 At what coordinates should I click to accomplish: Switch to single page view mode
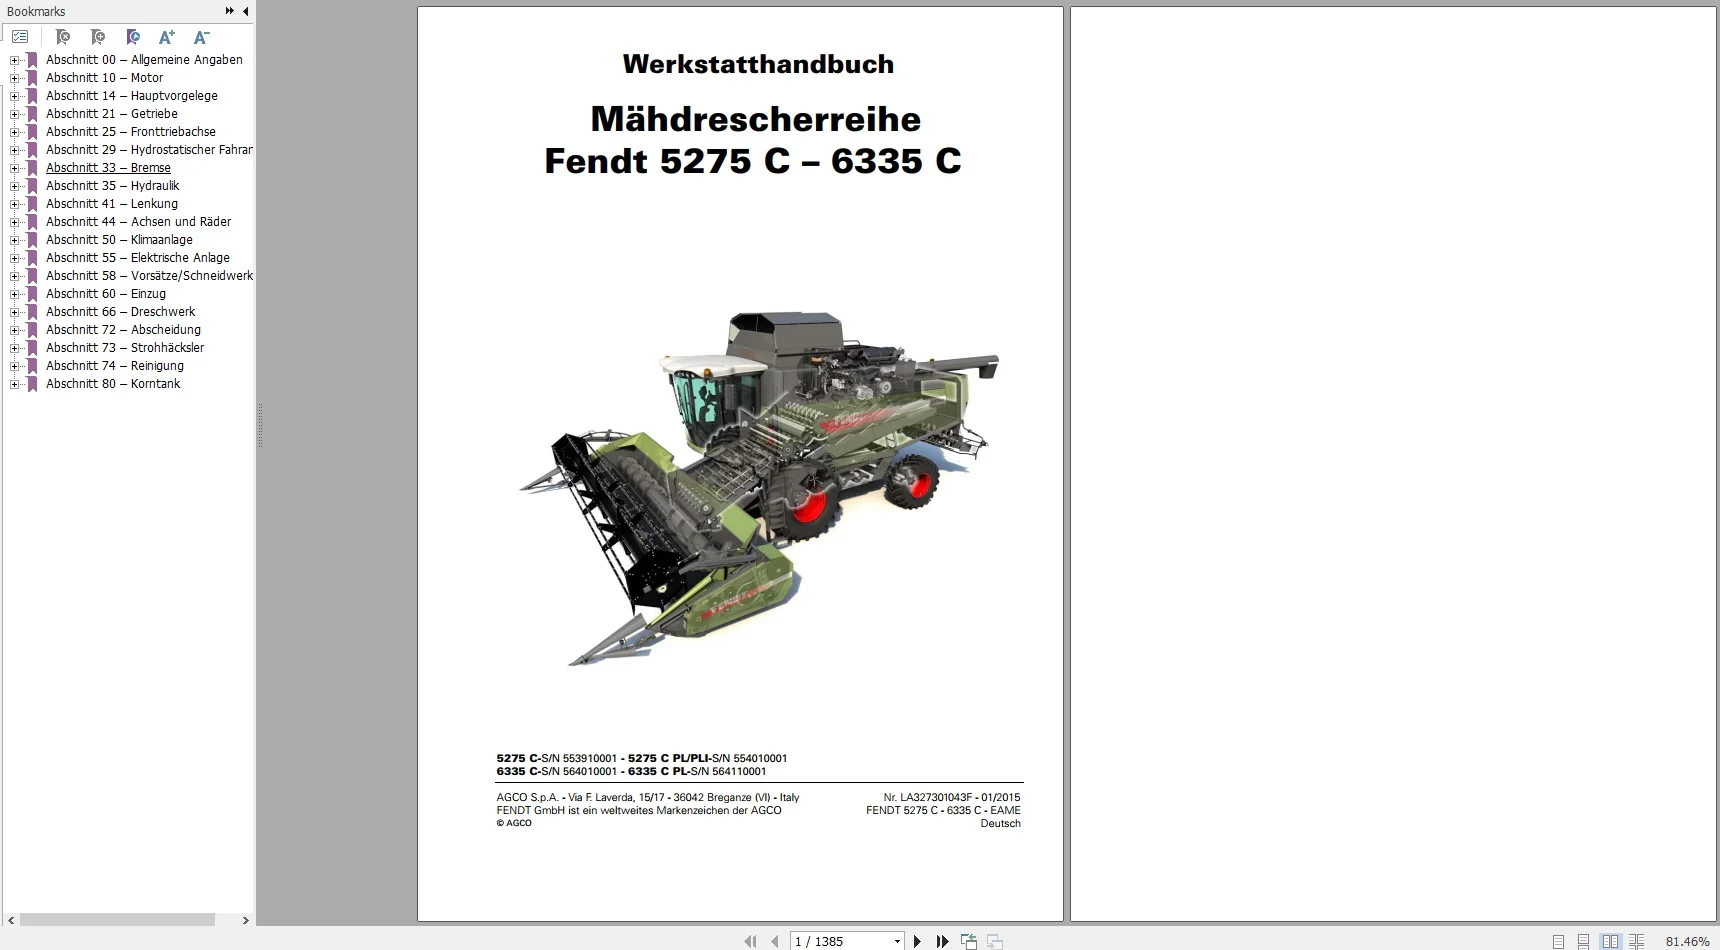1558,942
